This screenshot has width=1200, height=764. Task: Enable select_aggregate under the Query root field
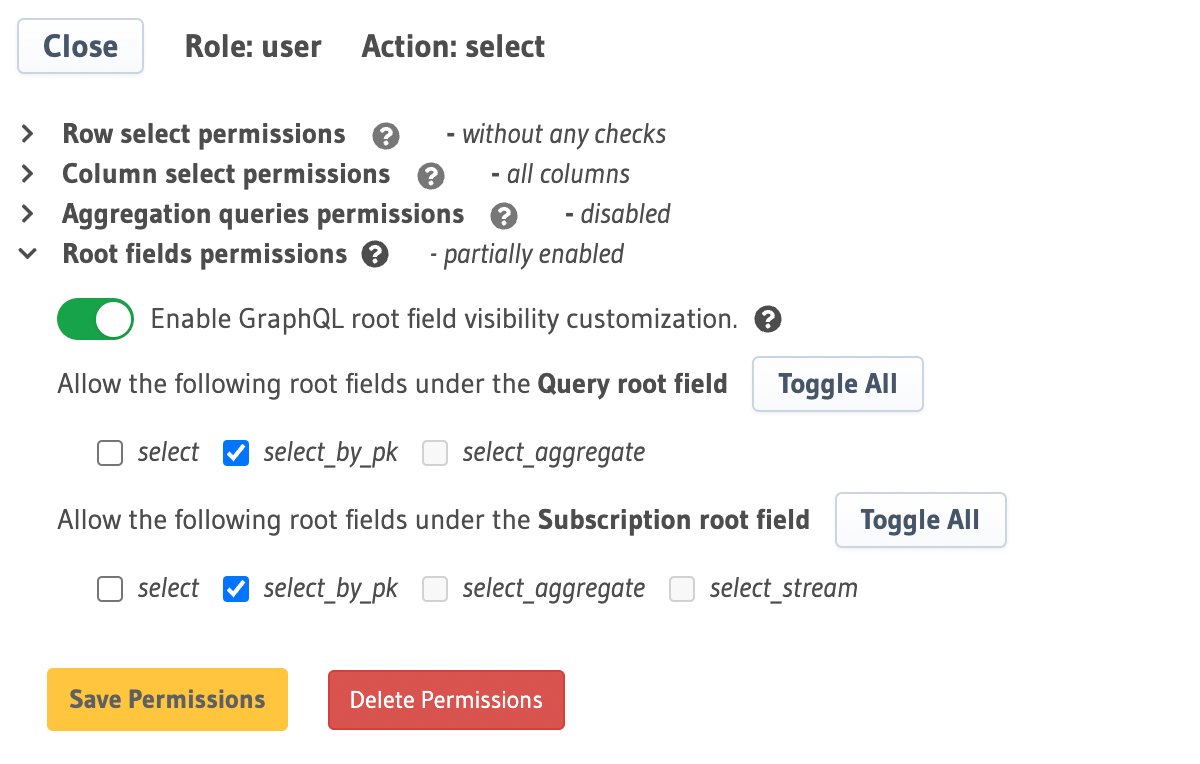coord(435,453)
